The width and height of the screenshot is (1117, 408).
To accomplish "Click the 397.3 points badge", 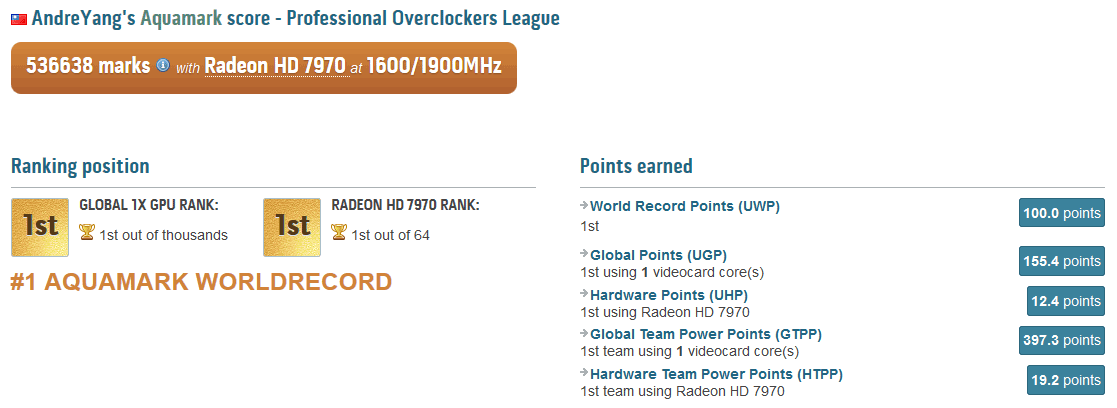I will coord(1061,341).
